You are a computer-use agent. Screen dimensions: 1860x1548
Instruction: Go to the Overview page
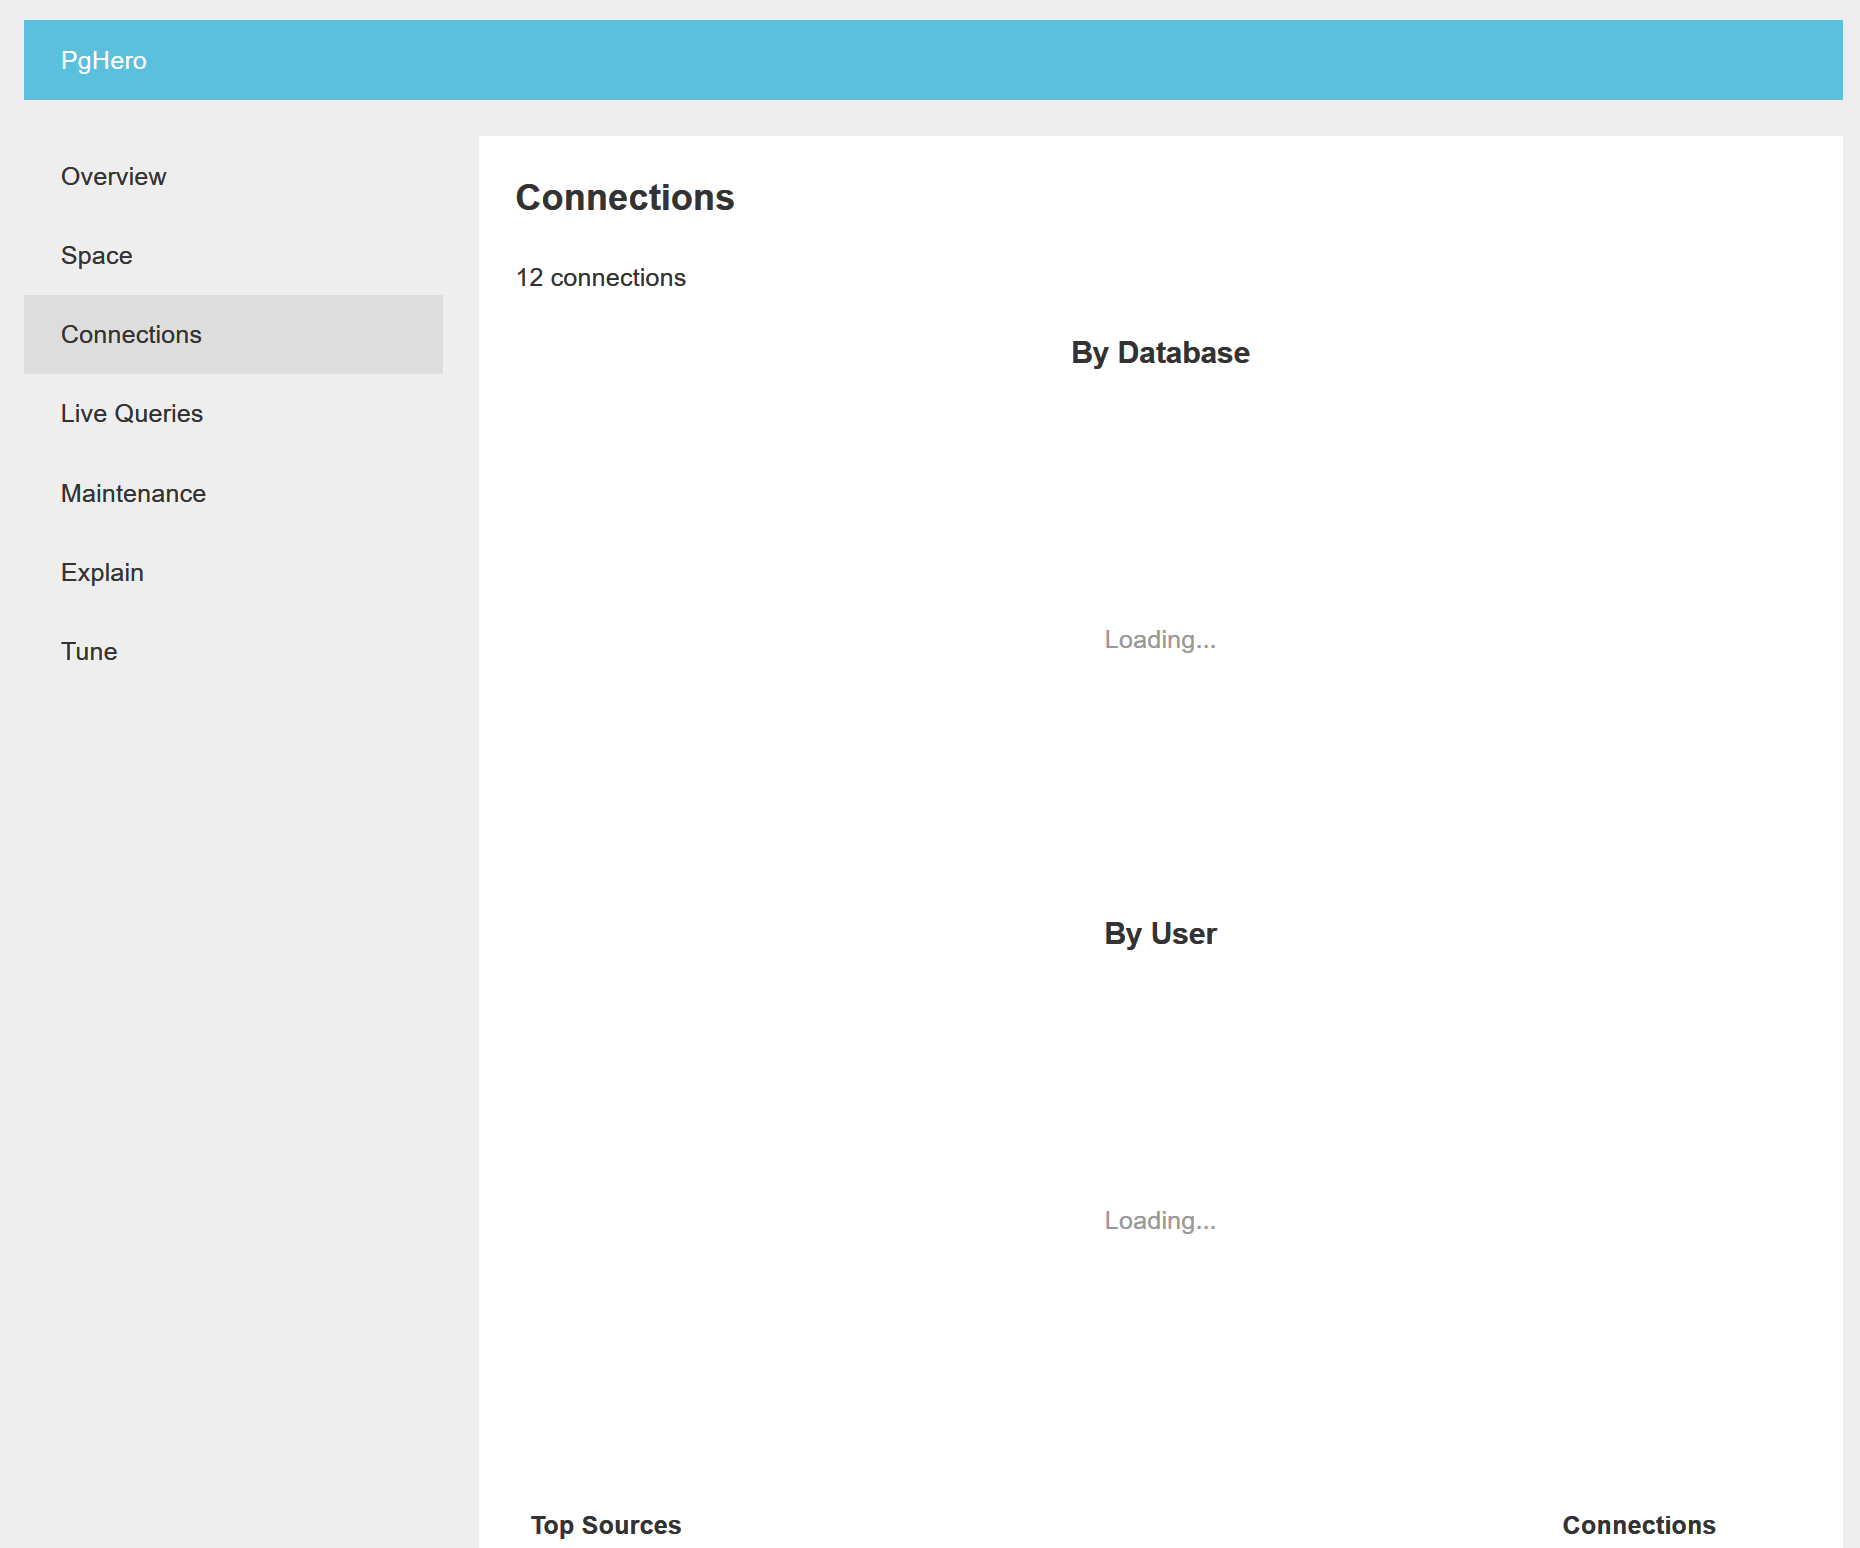coord(233,176)
